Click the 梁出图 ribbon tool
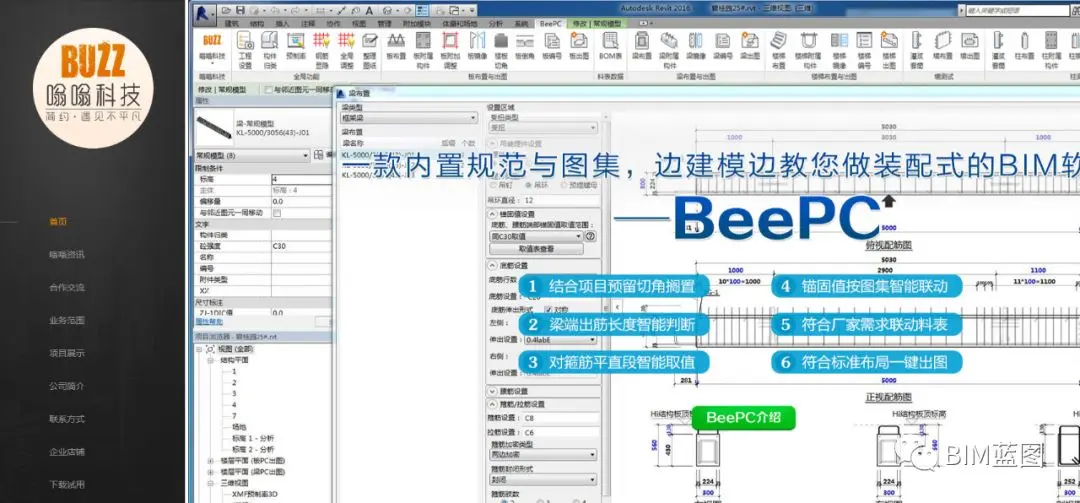The height and width of the screenshot is (503, 1080). pyautogui.click(x=749, y=45)
